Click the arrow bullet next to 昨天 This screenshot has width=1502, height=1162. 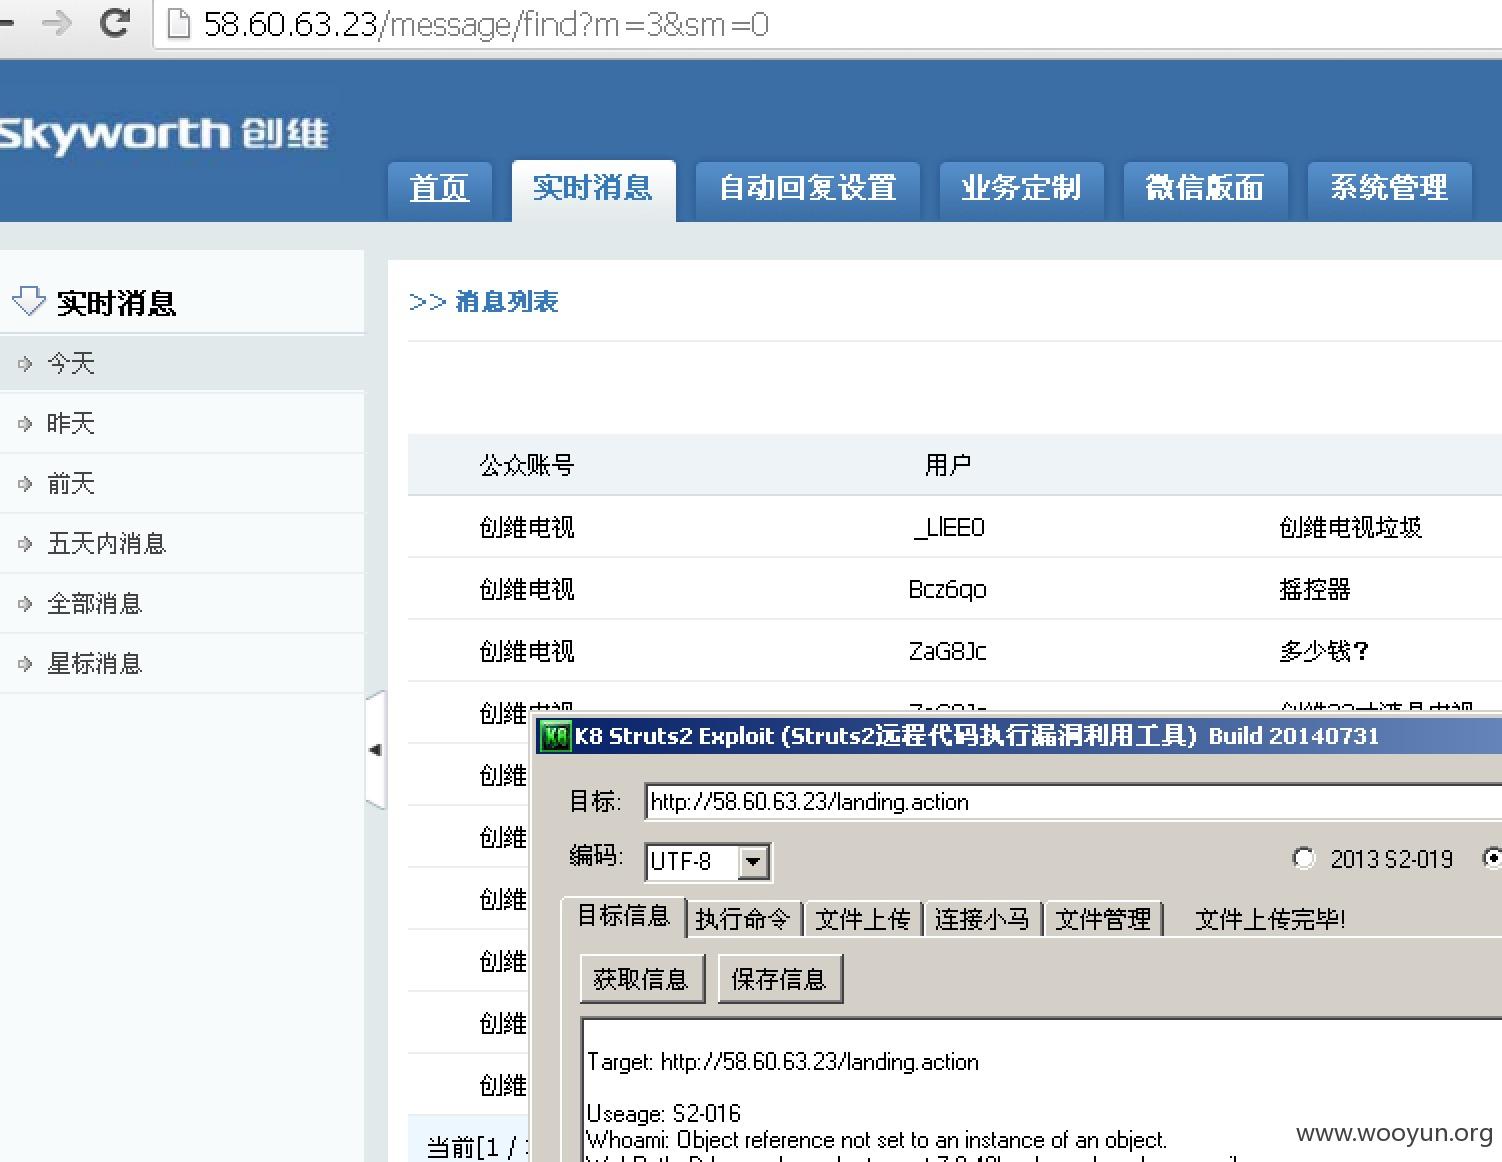pyautogui.click(x=25, y=424)
